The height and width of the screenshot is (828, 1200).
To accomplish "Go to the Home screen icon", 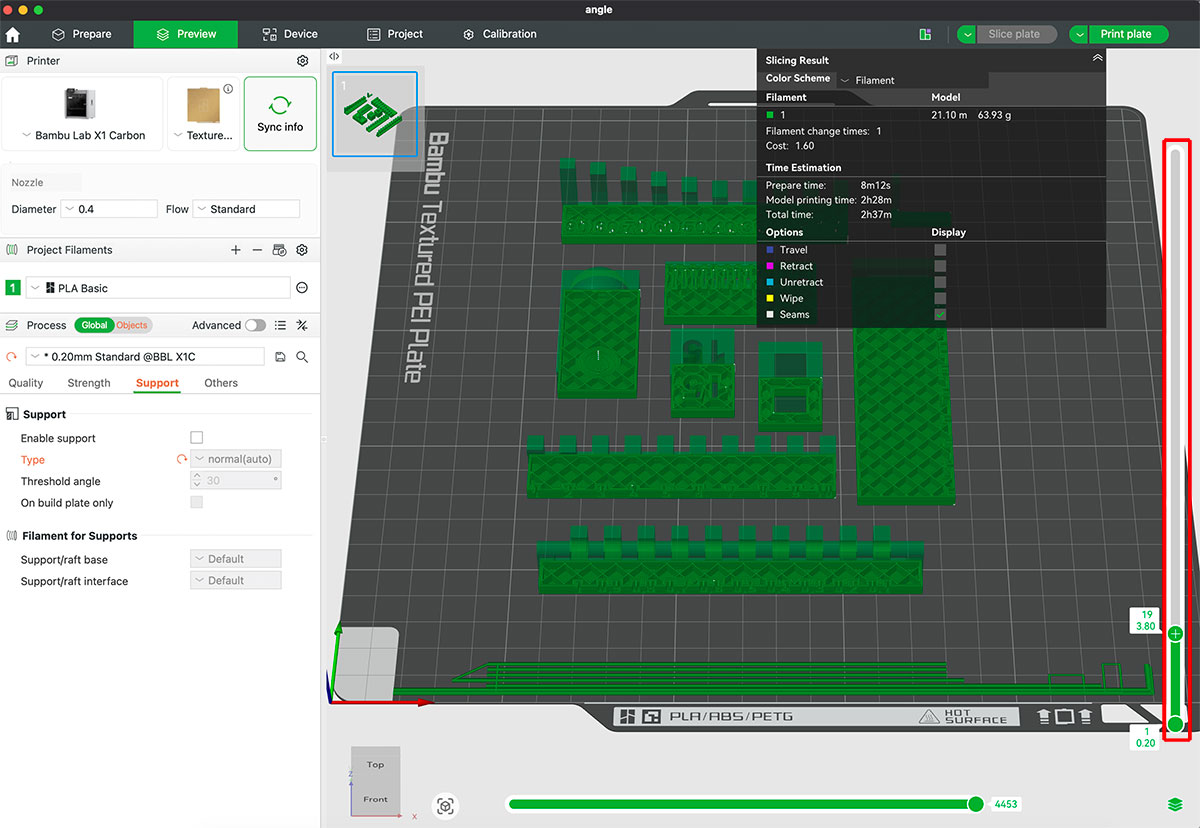I will click(x=13, y=34).
